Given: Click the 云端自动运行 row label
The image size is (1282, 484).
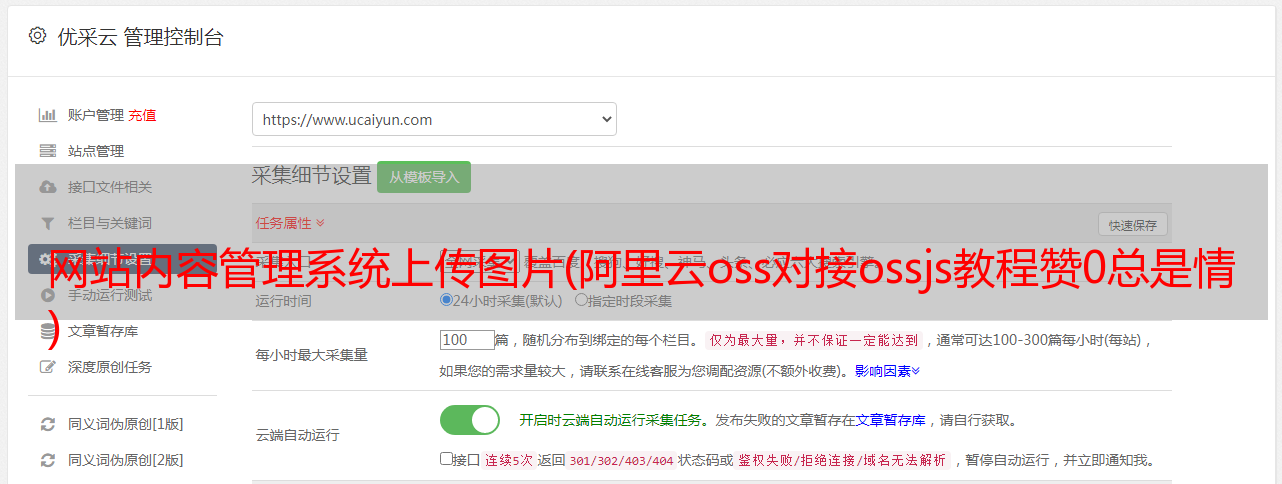Looking at the screenshot, I should (297, 435).
